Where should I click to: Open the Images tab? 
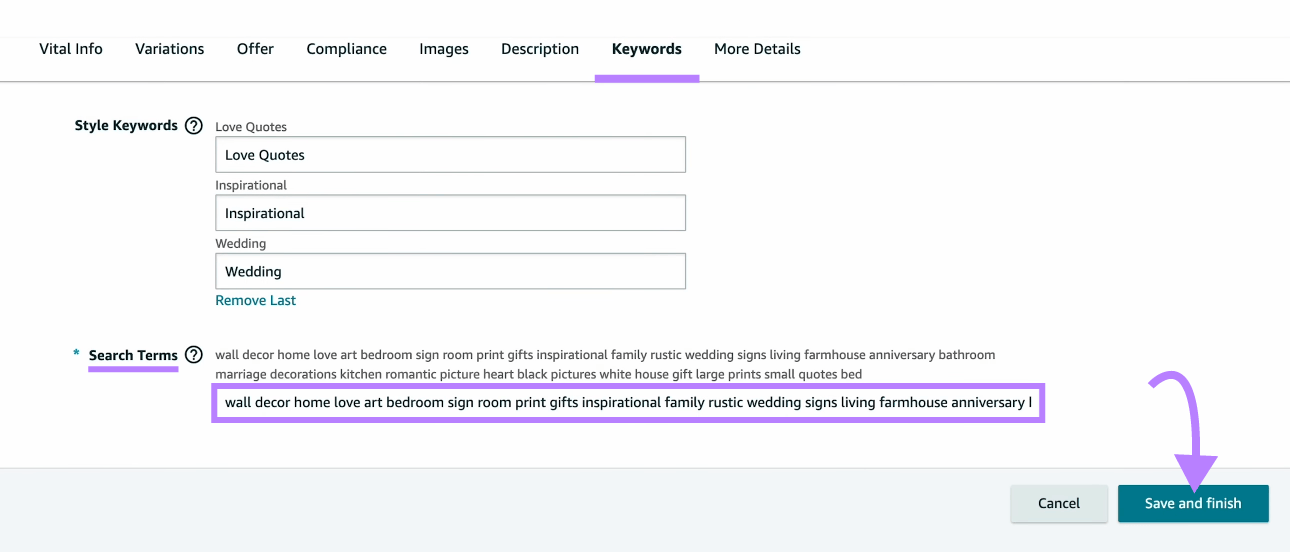[444, 49]
